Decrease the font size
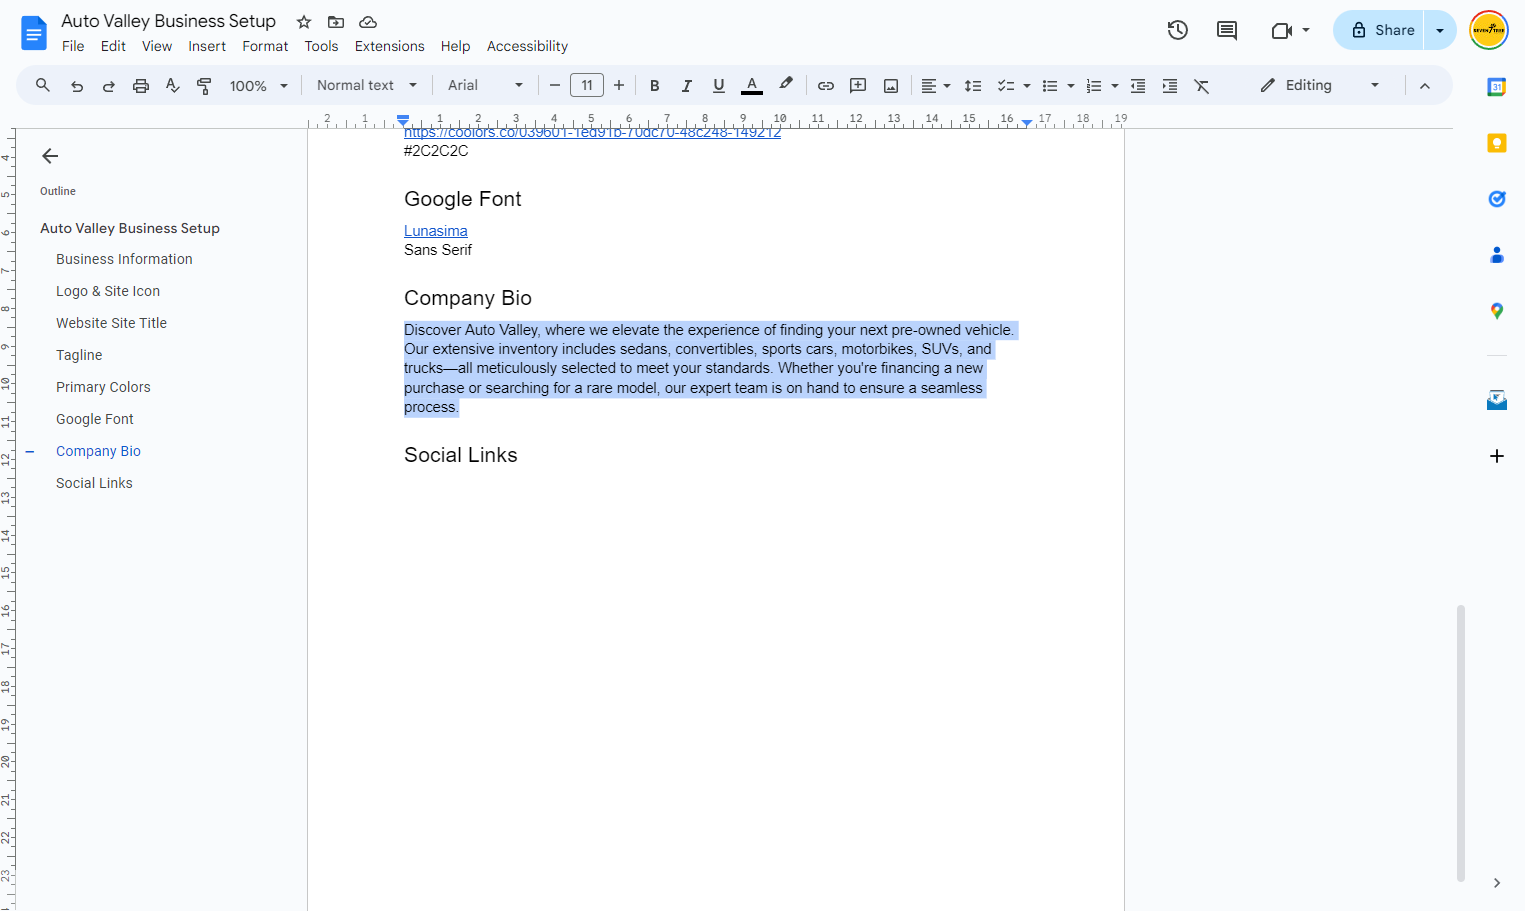Screen dimensions: 1525x911 tap(555, 86)
